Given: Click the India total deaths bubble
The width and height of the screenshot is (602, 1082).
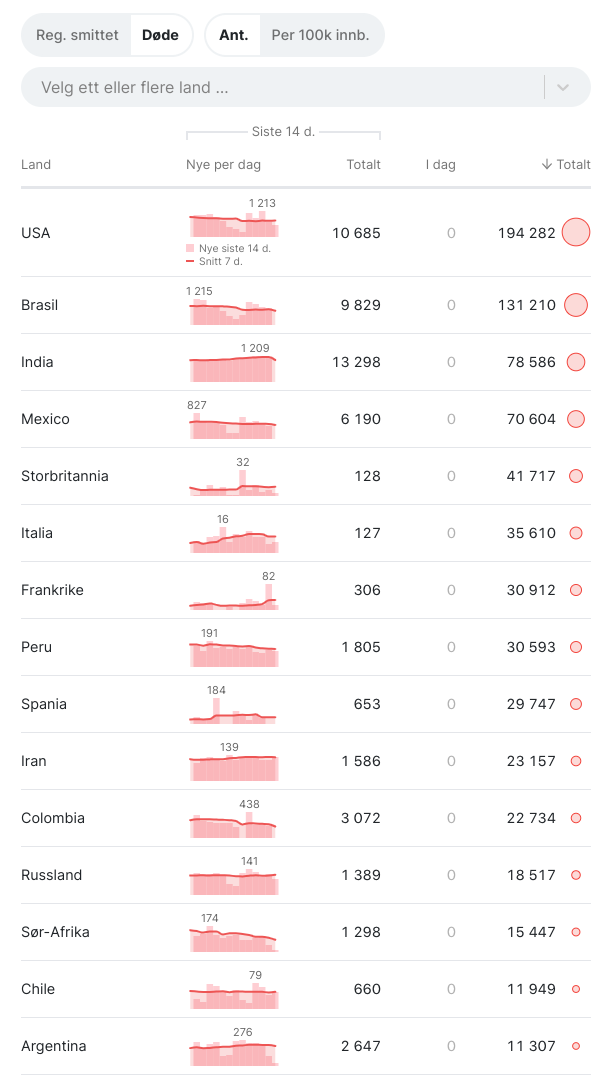Looking at the screenshot, I should coord(576,362).
